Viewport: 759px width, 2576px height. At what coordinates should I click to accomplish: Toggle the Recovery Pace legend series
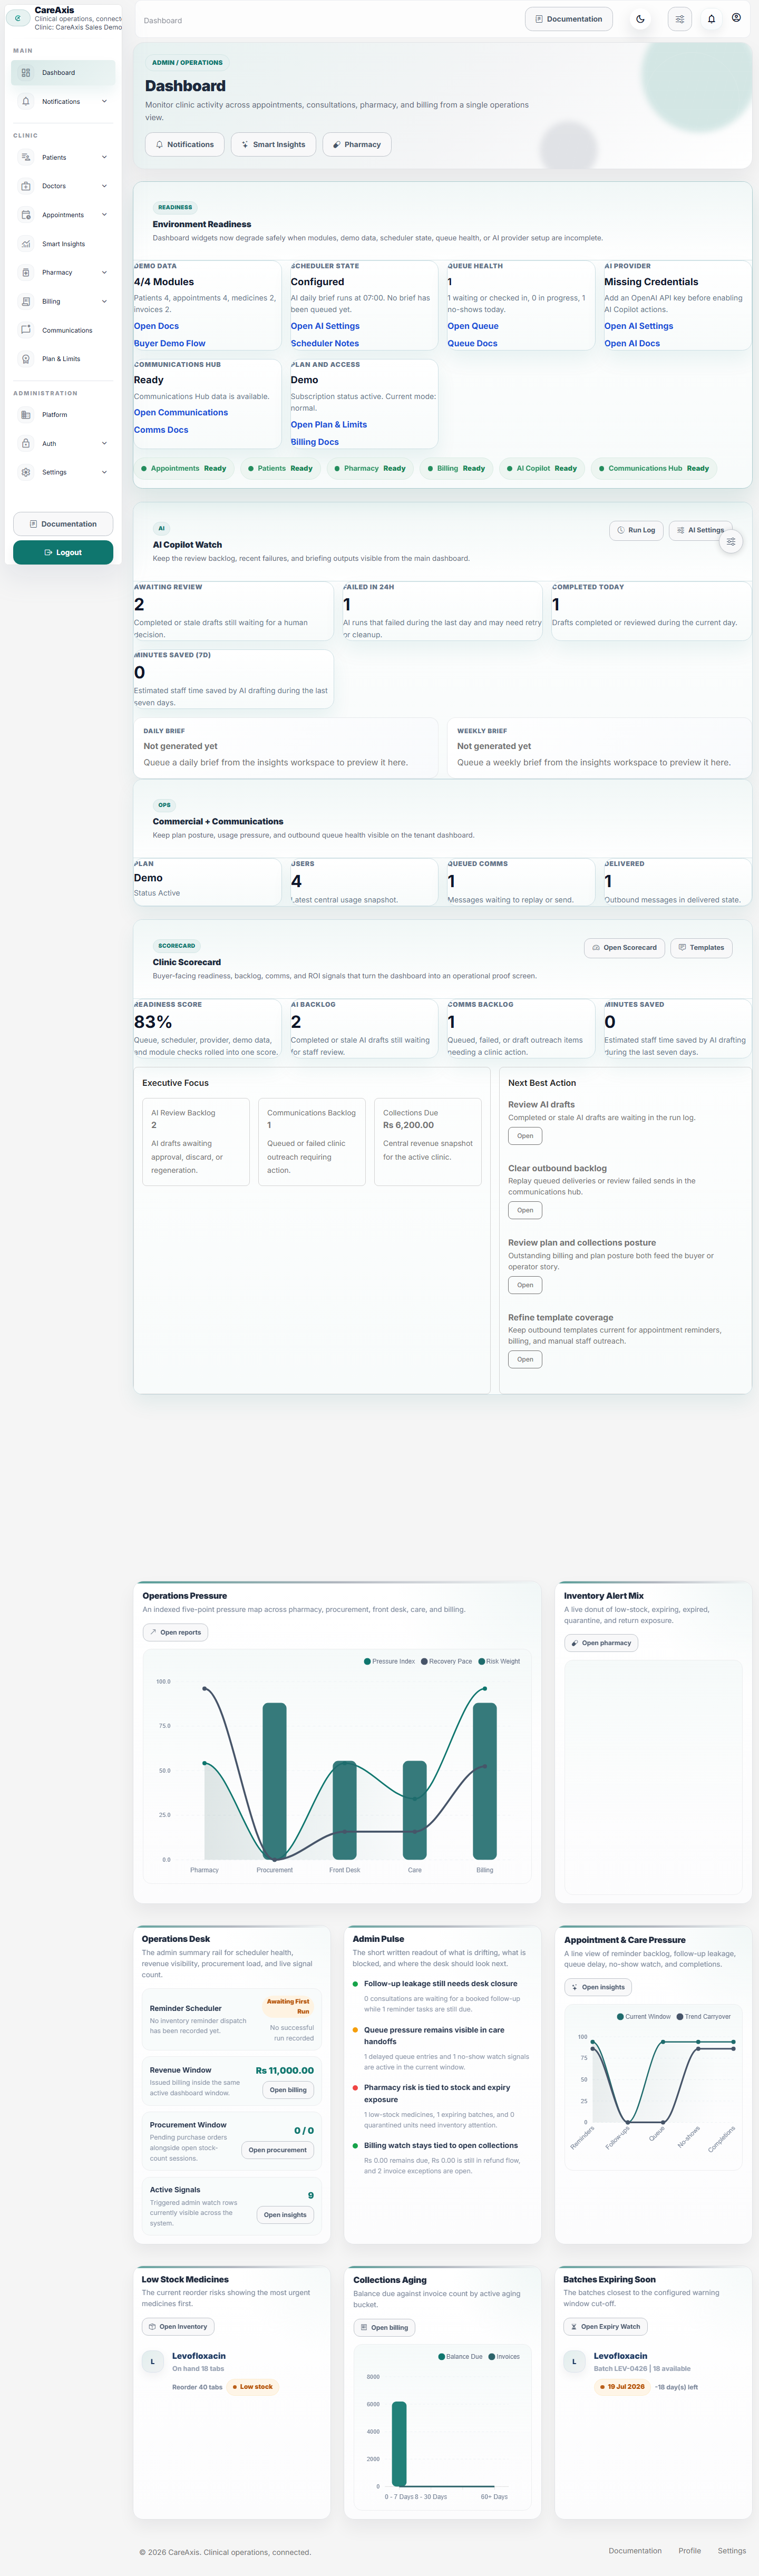[x=447, y=1661]
